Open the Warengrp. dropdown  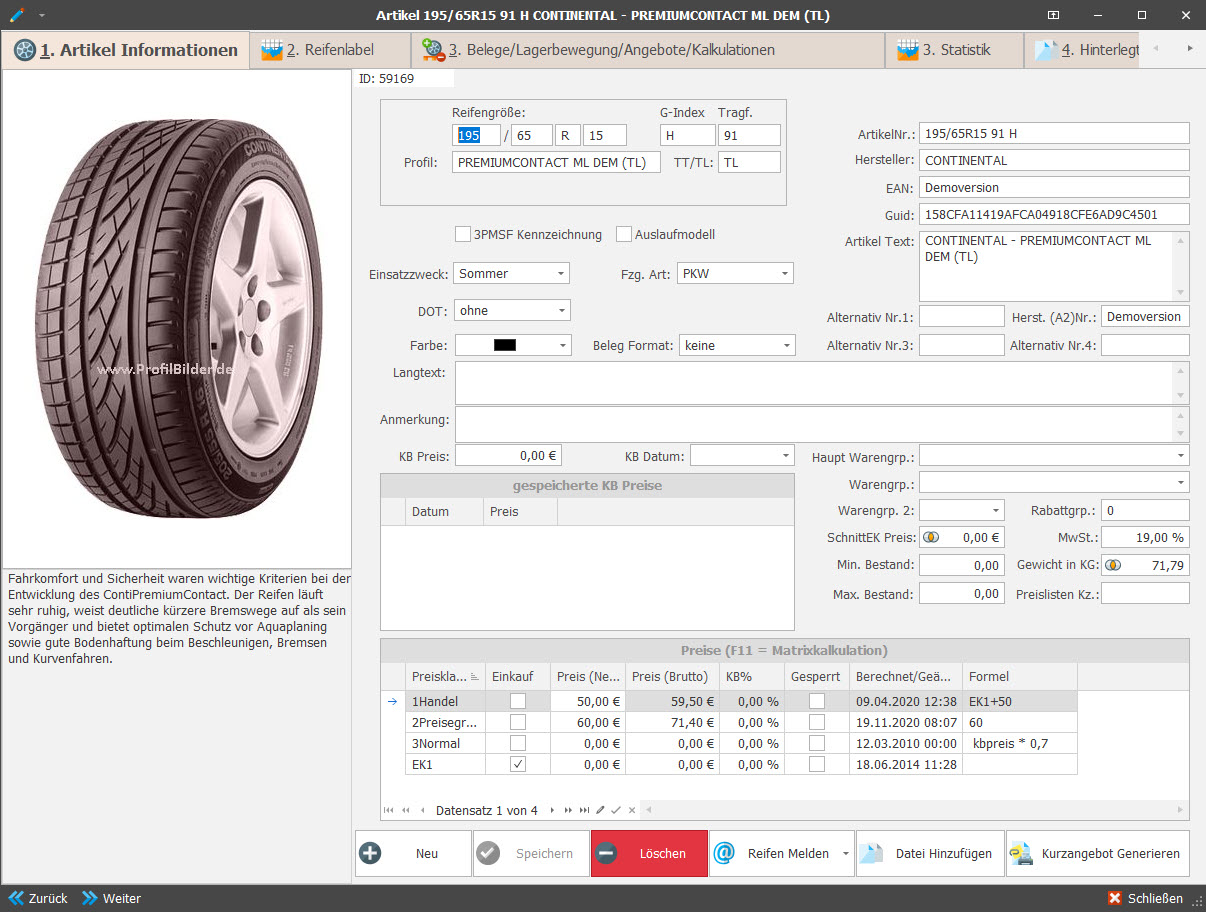coord(1181,483)
